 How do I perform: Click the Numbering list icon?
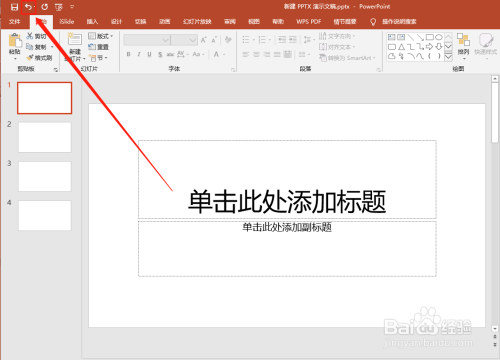[x=262, y=40]
